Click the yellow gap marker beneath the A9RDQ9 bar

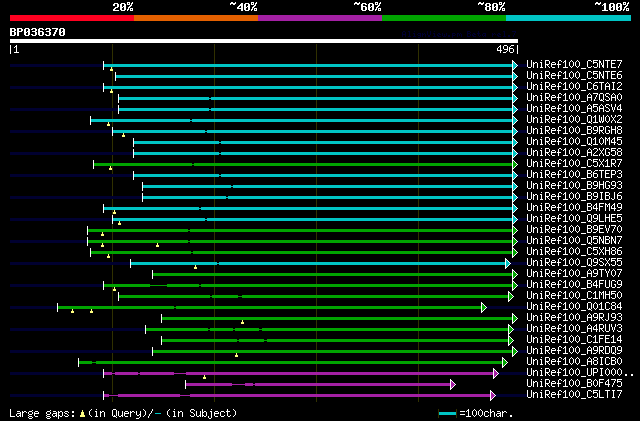[x=236, y=355]
